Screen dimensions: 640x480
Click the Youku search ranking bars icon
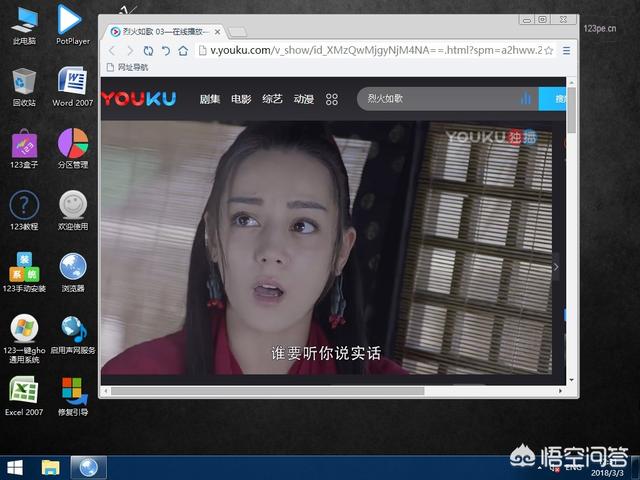[x=526, y=98]
